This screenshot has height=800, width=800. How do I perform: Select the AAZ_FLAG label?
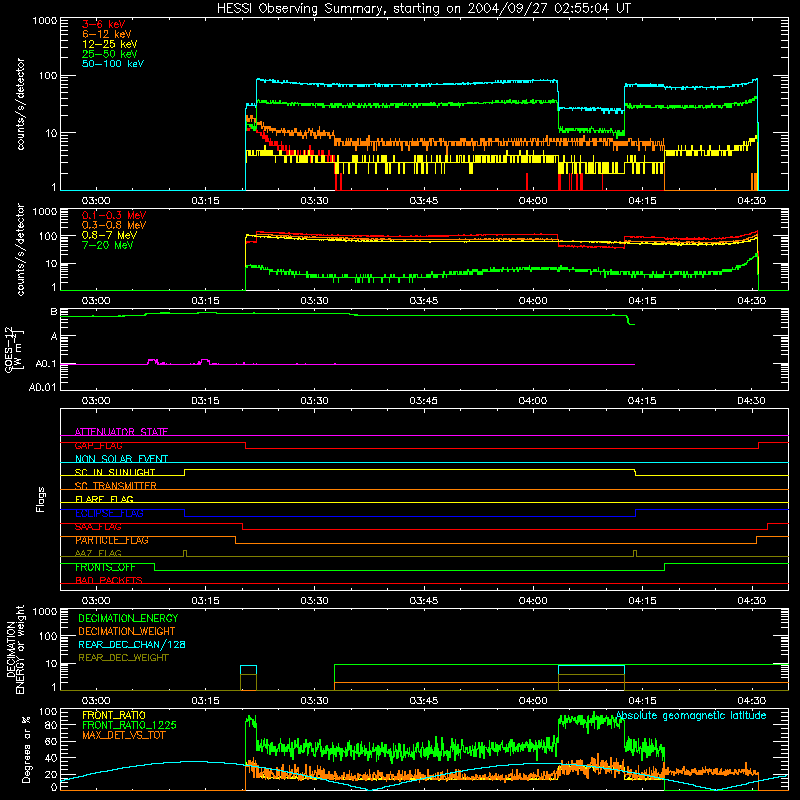click(x=98, y=553)
